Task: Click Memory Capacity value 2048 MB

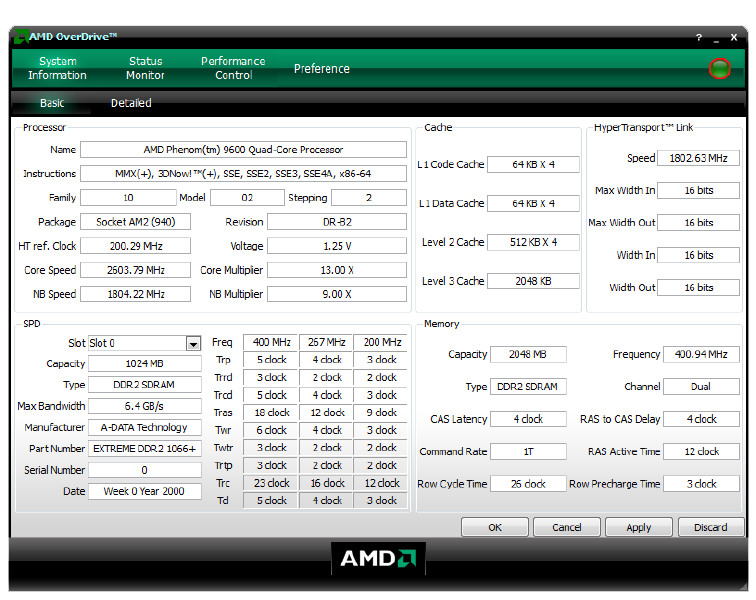Action: 528,355
